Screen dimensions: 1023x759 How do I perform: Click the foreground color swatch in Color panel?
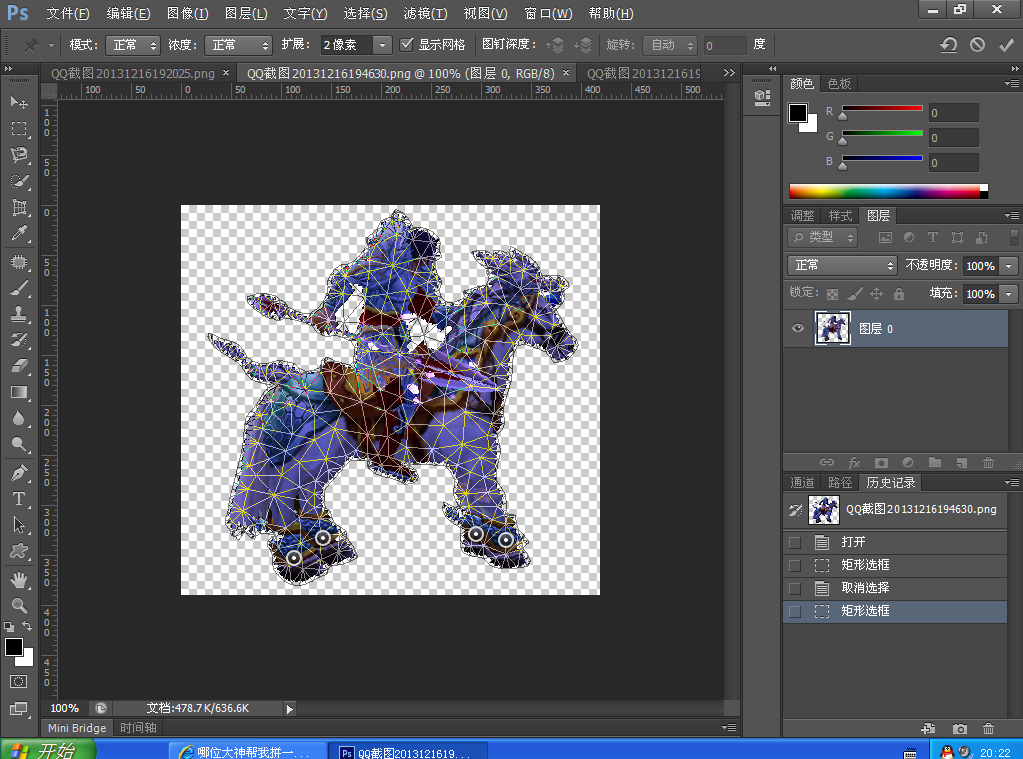click(x=797, y=113)
